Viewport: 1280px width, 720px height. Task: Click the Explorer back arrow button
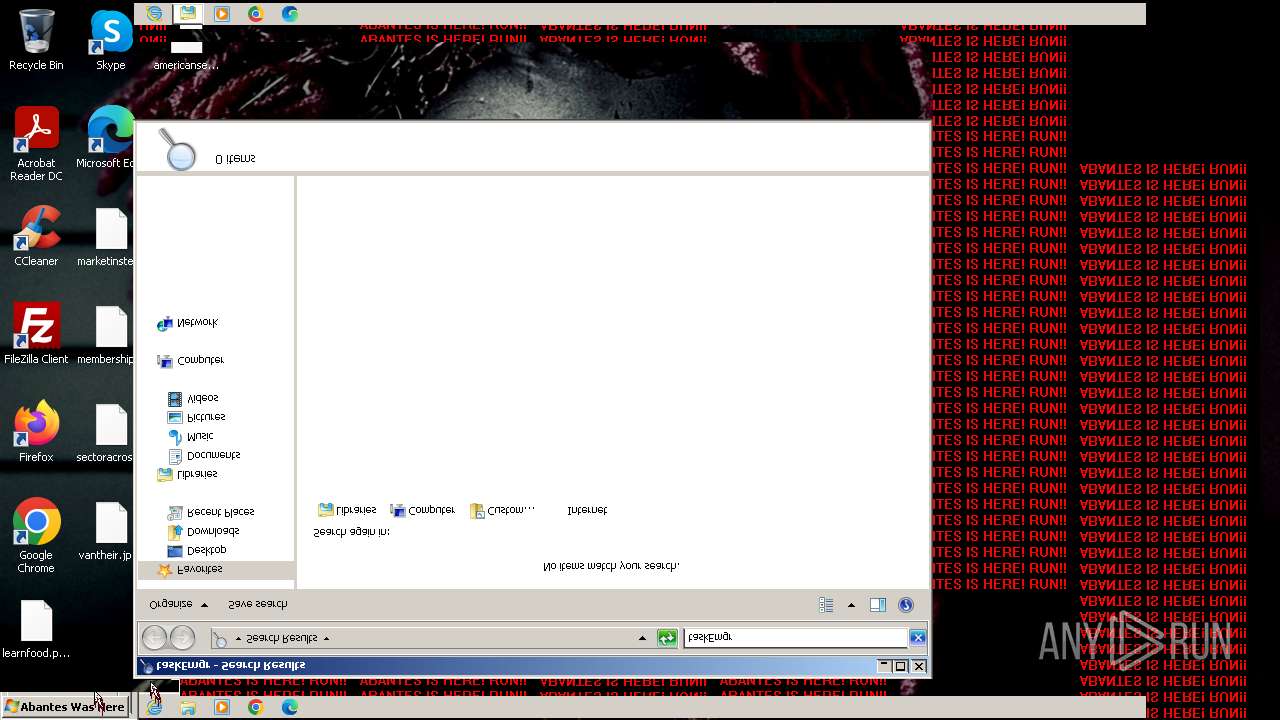pos(154,638)
